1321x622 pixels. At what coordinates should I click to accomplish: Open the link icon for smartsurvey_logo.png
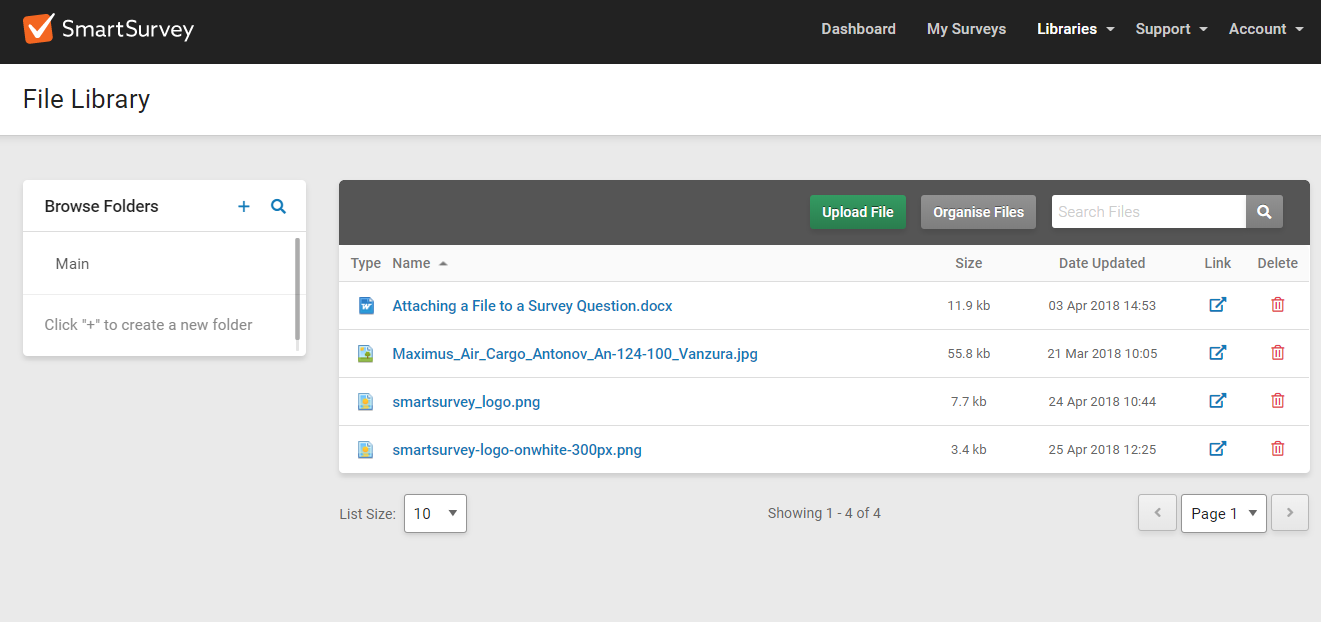tap(1218, 400)
